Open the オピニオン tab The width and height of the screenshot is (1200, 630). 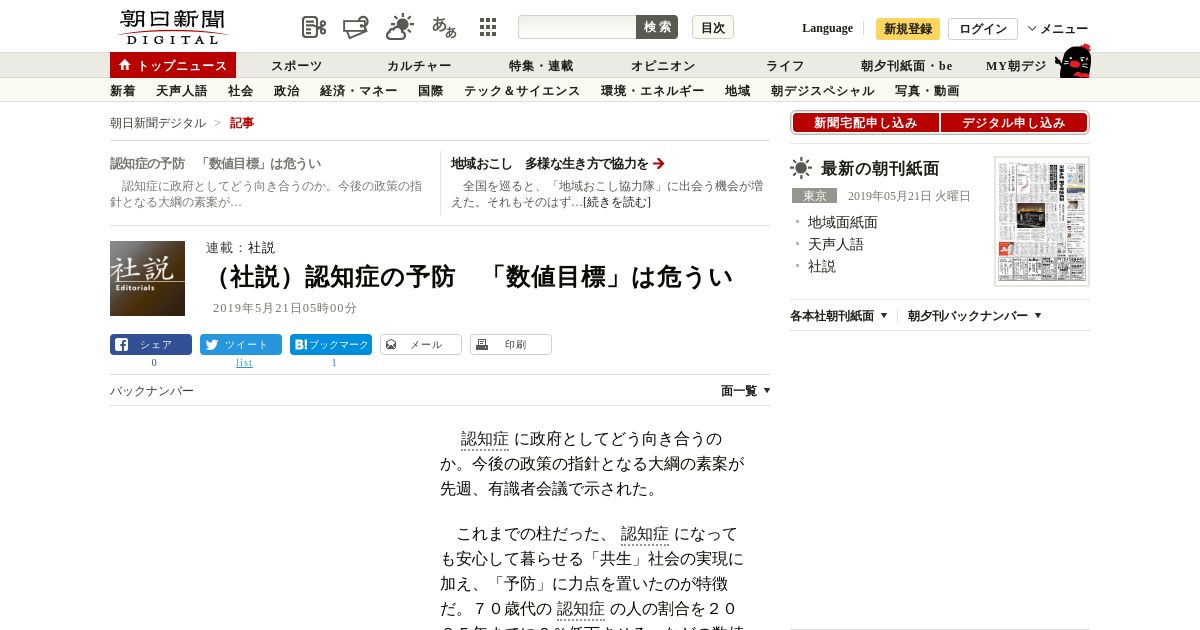[663, 66]
